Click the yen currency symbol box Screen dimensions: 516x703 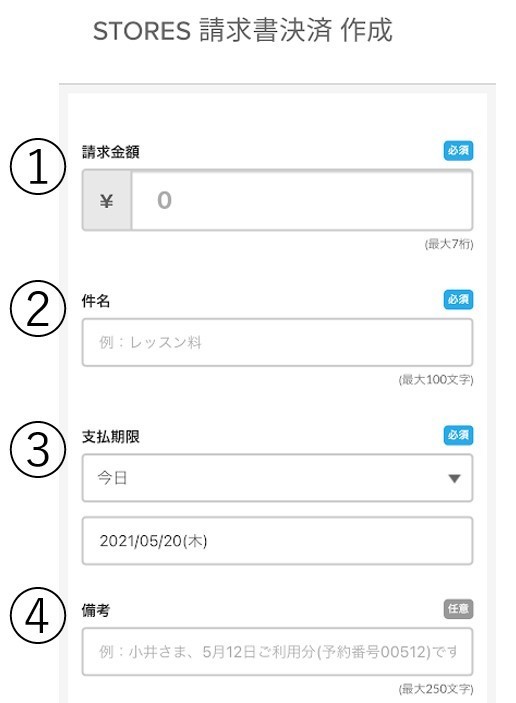(107, 200)
